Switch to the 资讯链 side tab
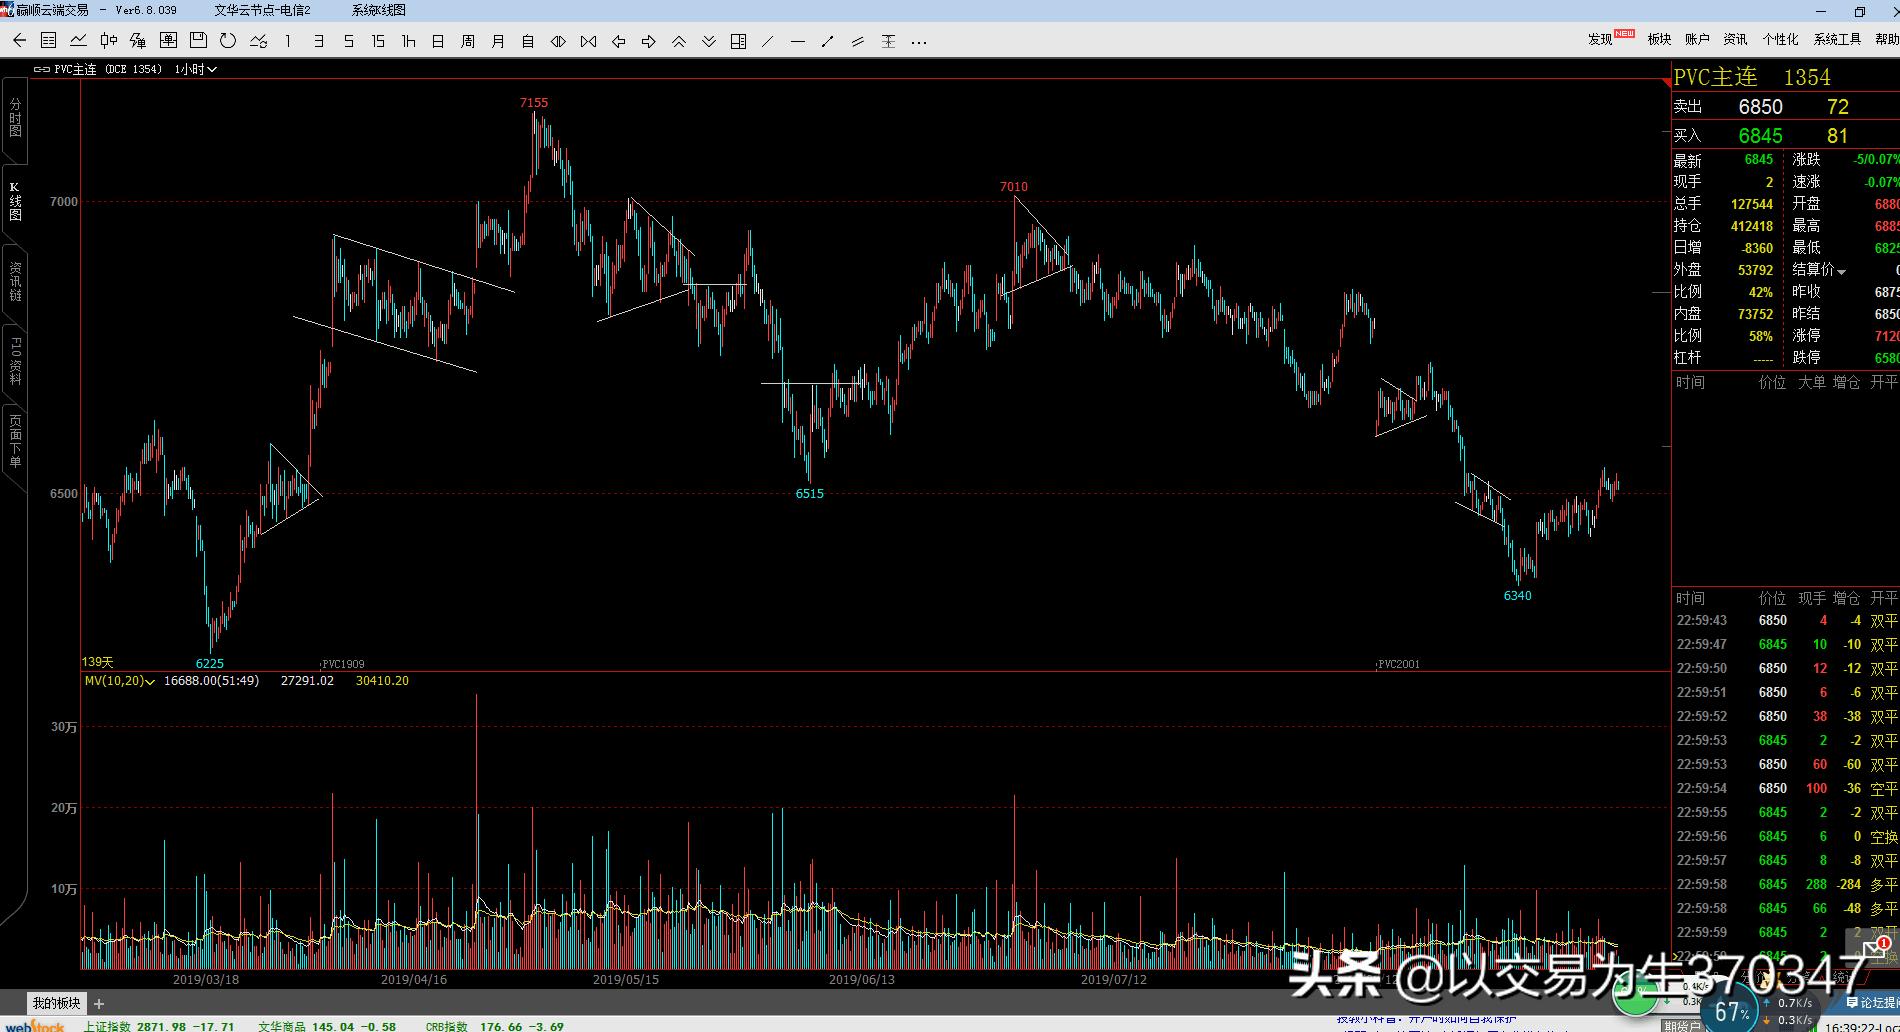 click(x=15, y=281)
